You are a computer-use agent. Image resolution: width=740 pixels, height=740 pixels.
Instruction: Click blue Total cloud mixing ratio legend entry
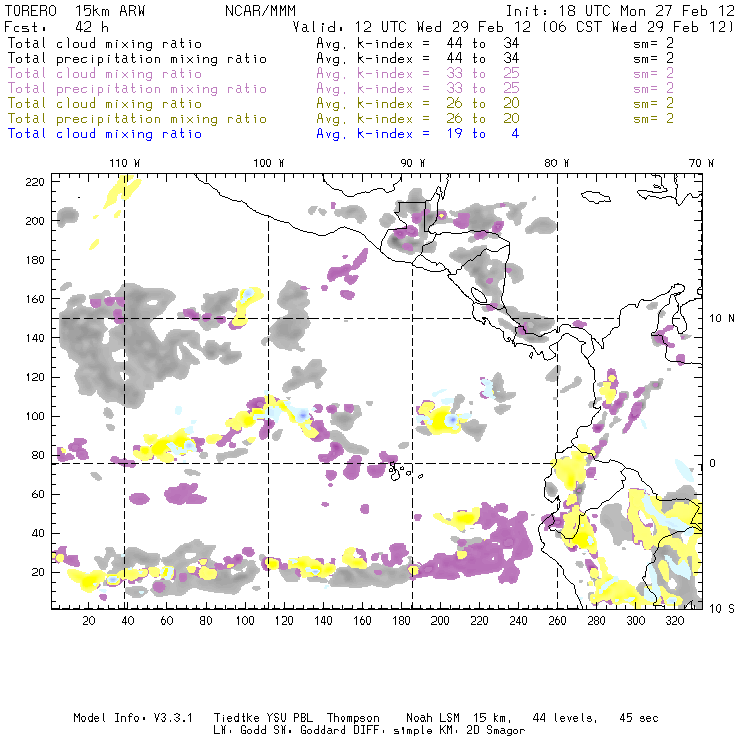104,134
